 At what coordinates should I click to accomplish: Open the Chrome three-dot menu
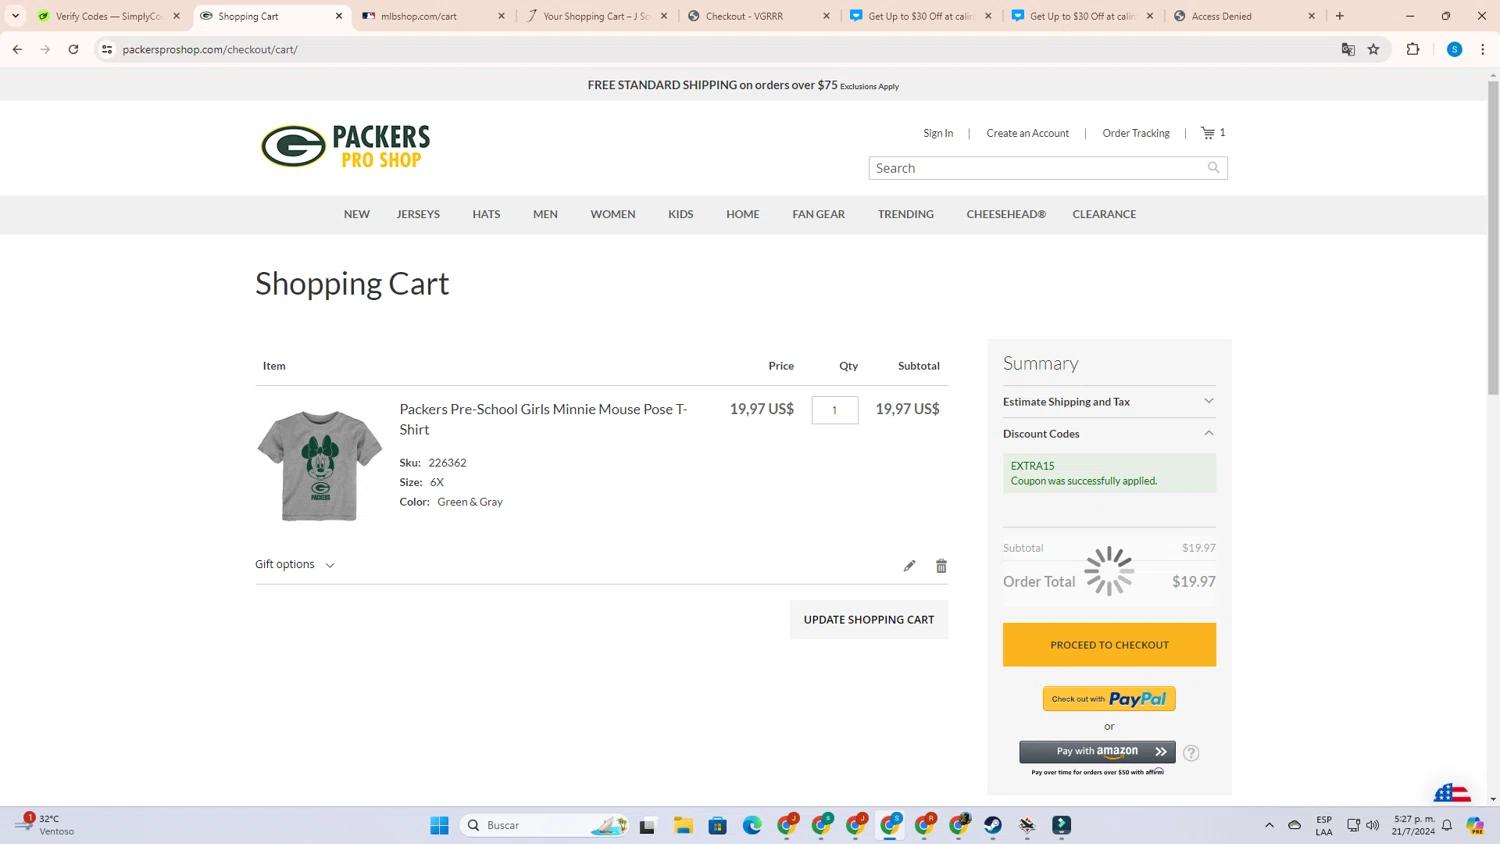pyautogui.click(x=1483, y=49)
